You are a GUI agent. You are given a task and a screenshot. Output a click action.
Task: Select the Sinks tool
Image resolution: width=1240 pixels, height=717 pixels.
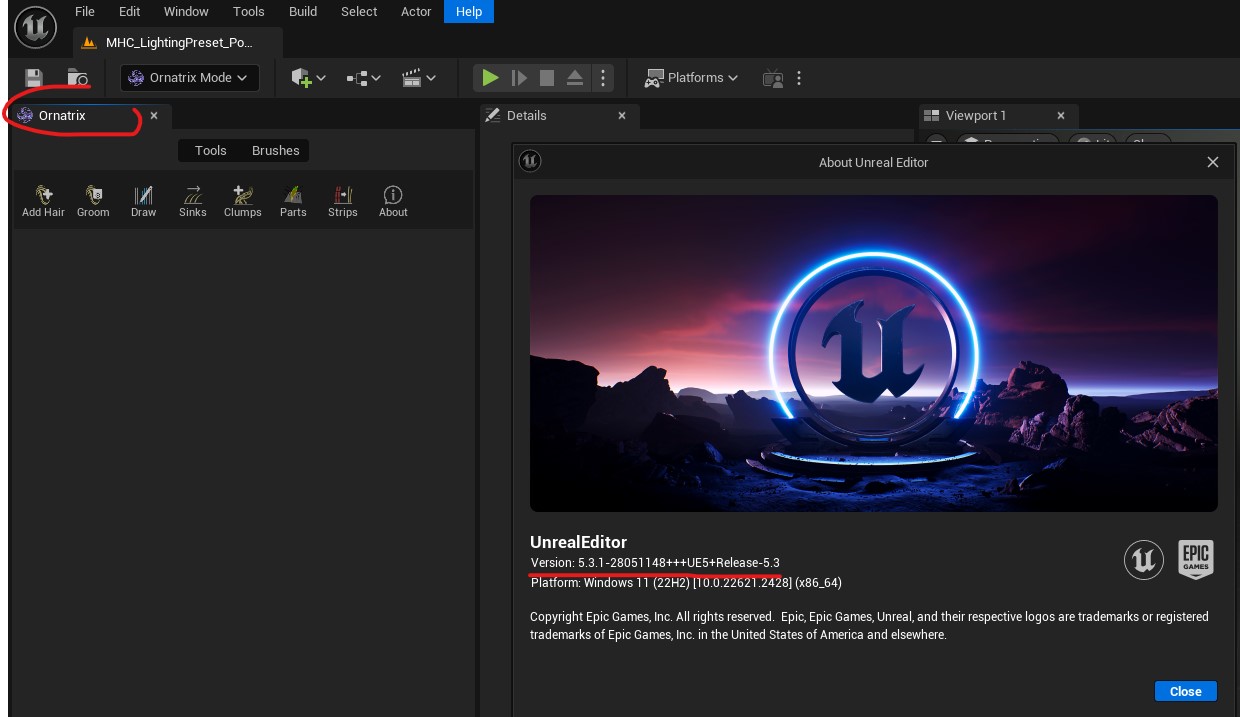(192, 200)
